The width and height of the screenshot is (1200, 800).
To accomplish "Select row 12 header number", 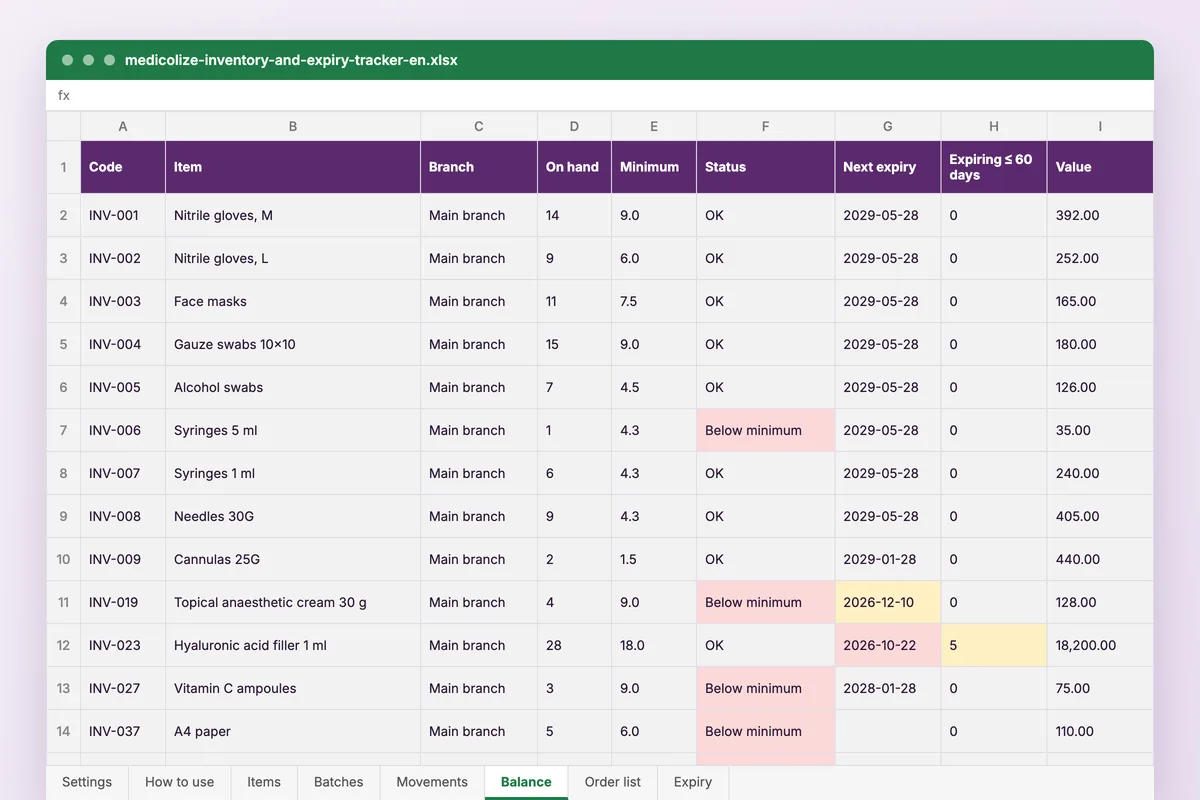I will click(x=63, y=645).
